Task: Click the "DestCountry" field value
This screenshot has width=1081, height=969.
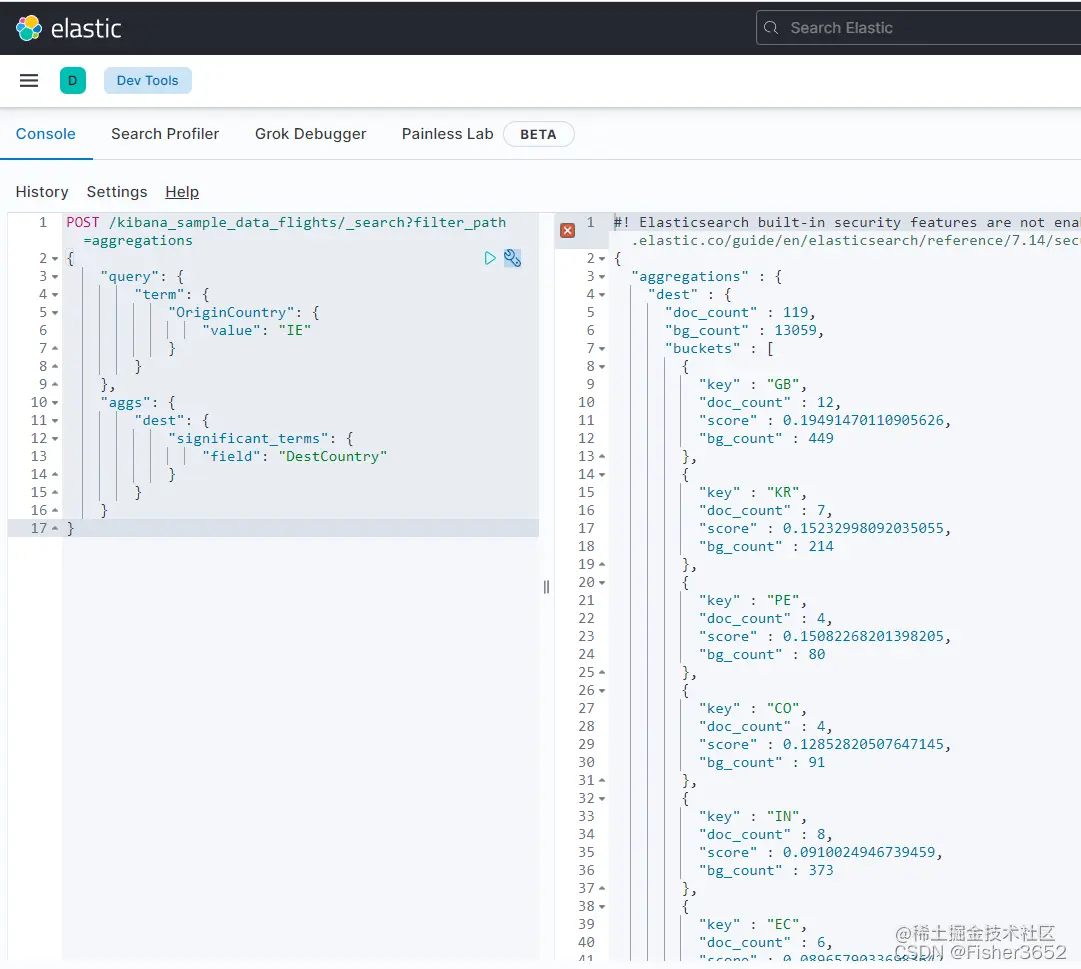Action: tap(333, 456)
